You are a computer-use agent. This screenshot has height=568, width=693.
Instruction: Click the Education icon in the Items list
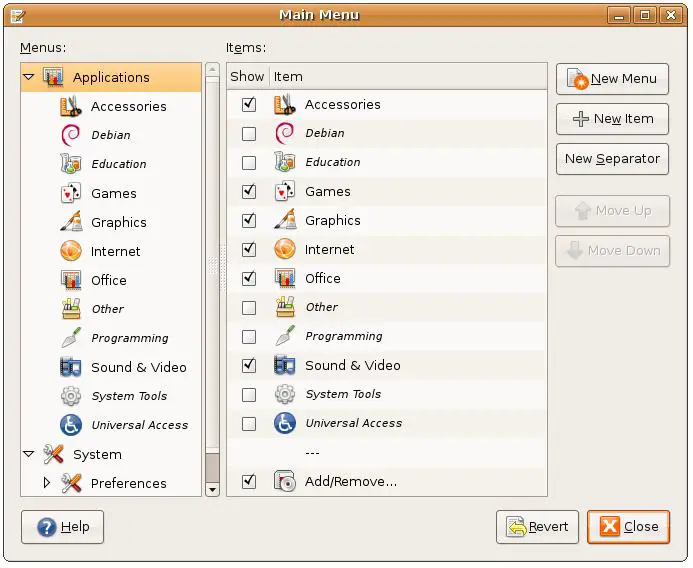[285, 162]
